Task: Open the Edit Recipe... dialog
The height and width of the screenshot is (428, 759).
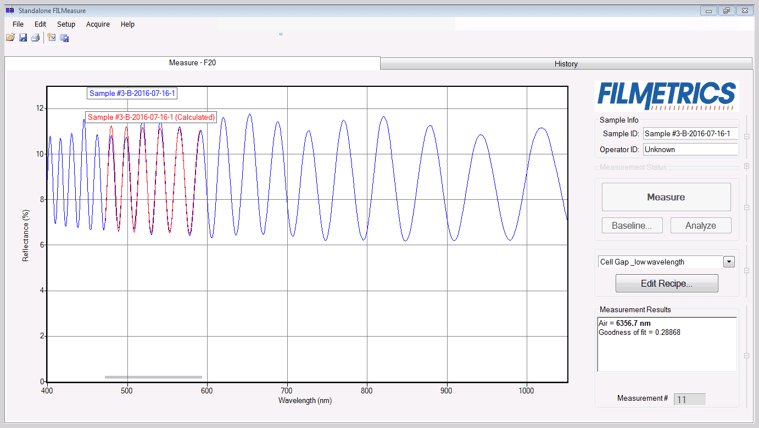Action: click(666, 283)
